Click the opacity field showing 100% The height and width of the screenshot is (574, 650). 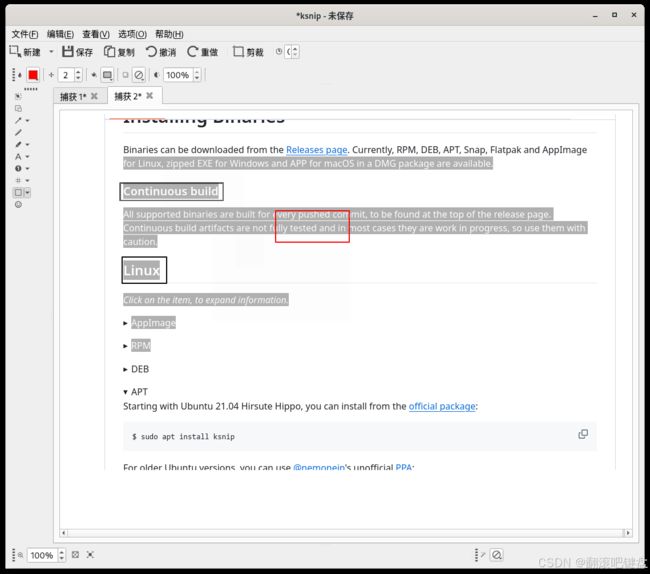[x=178, y=75]
